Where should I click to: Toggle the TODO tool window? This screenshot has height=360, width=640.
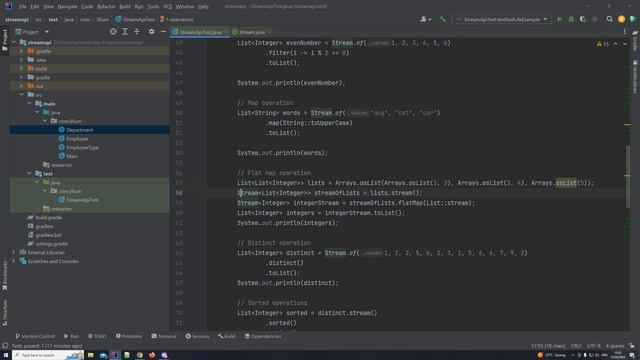coord(97,336)
